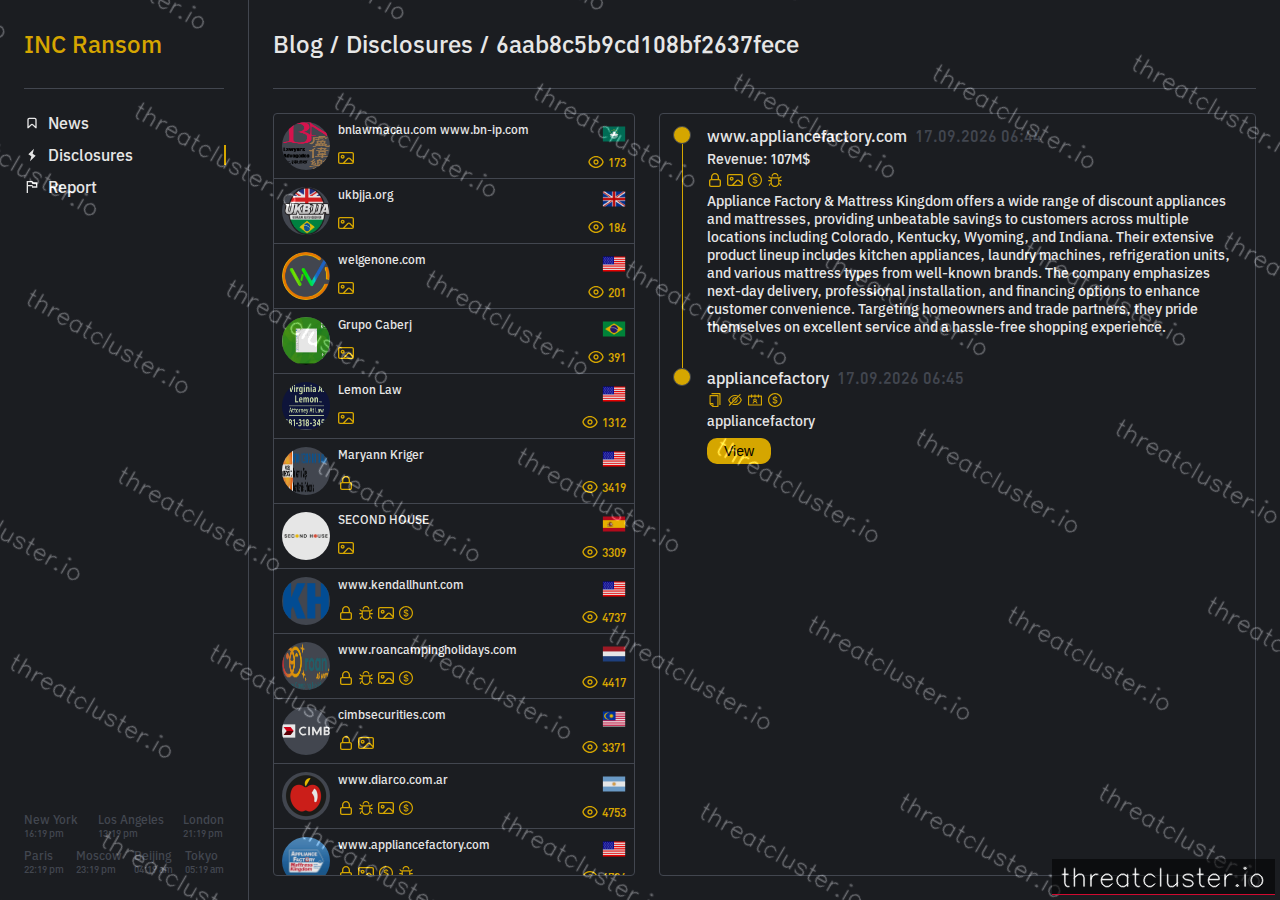This screenshot has width=1280, height=900.
Task: Click the eye views icon for SECOND HOUSE
Action: (590, 552)
